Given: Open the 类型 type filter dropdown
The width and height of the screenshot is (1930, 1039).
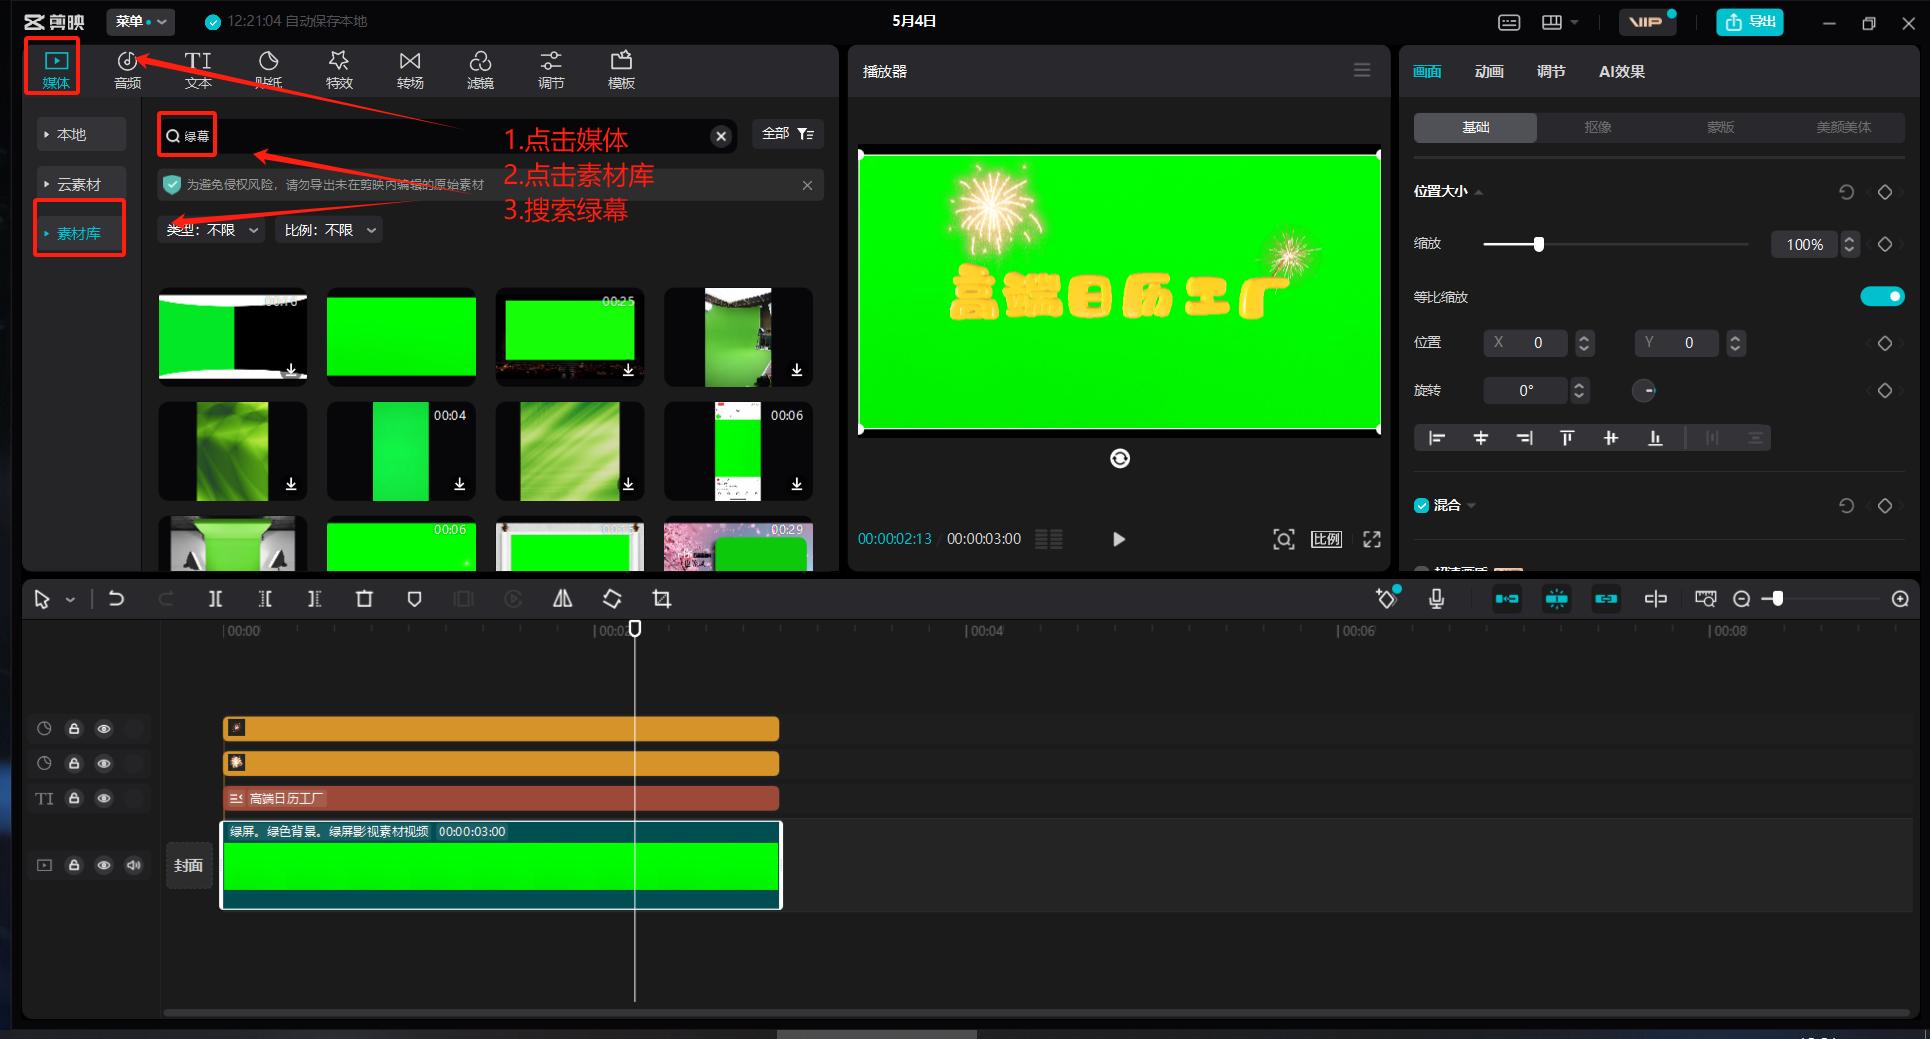Looking at the screenshot, I should (213, 230).
